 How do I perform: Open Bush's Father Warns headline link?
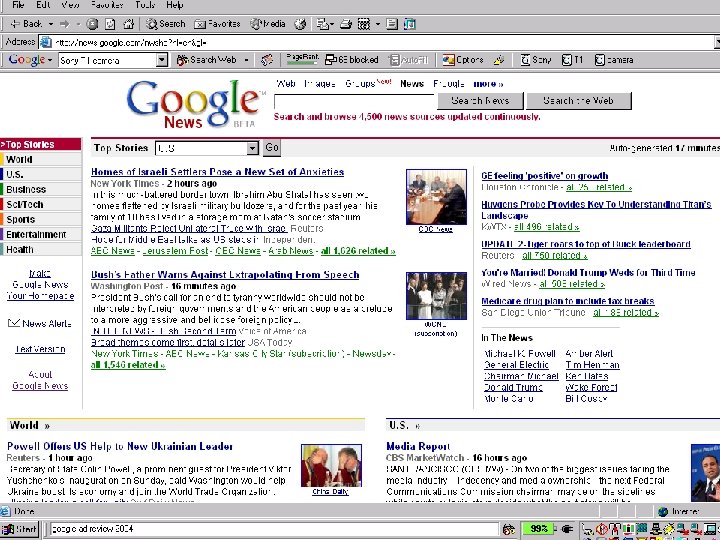[225, 275]
